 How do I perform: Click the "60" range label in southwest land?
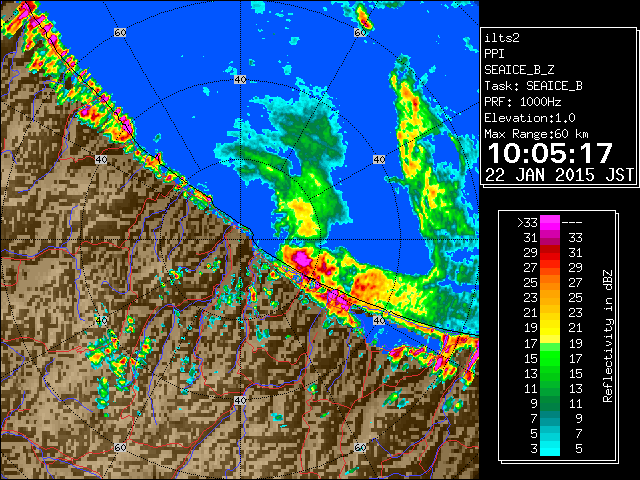(x=120, y=447)
